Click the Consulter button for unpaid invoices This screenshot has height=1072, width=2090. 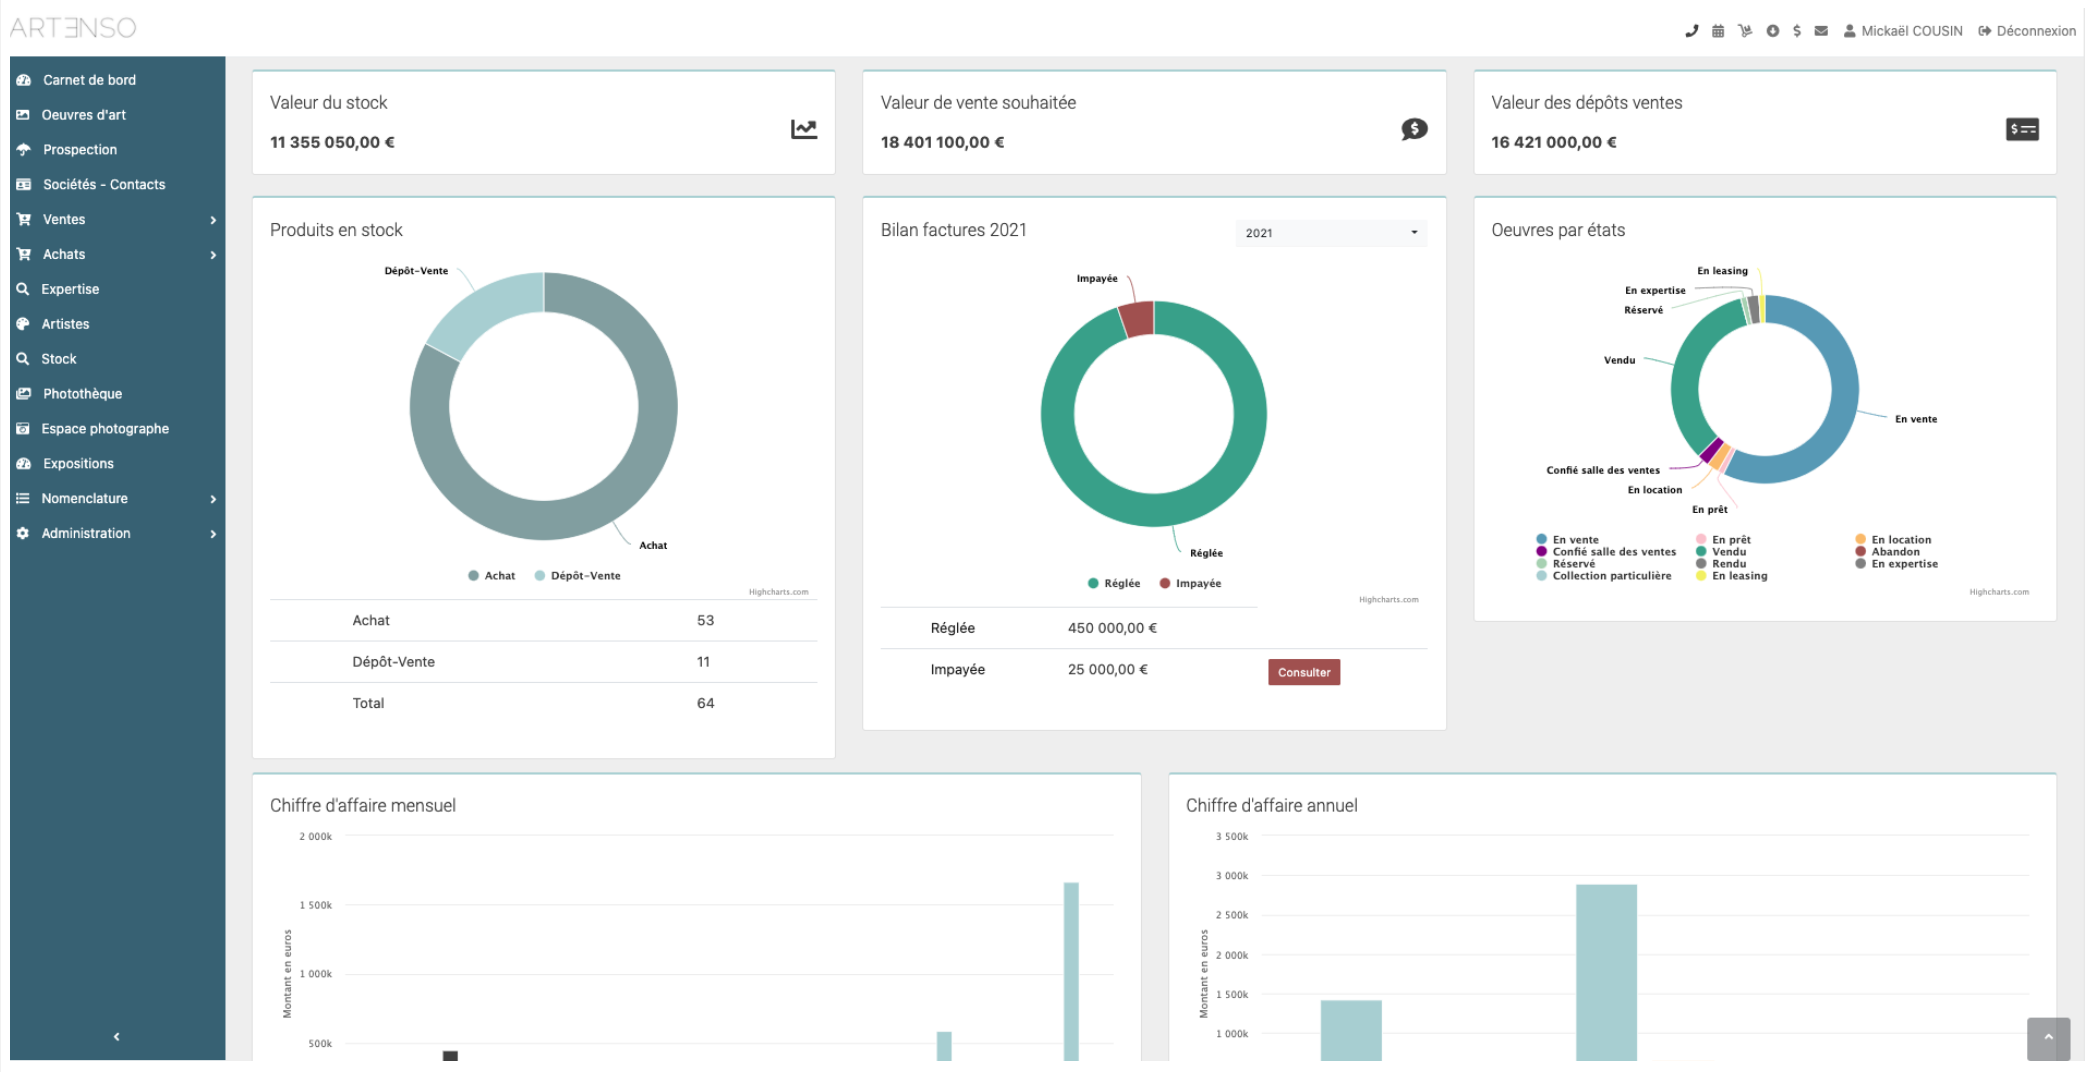pos(1304,672)
